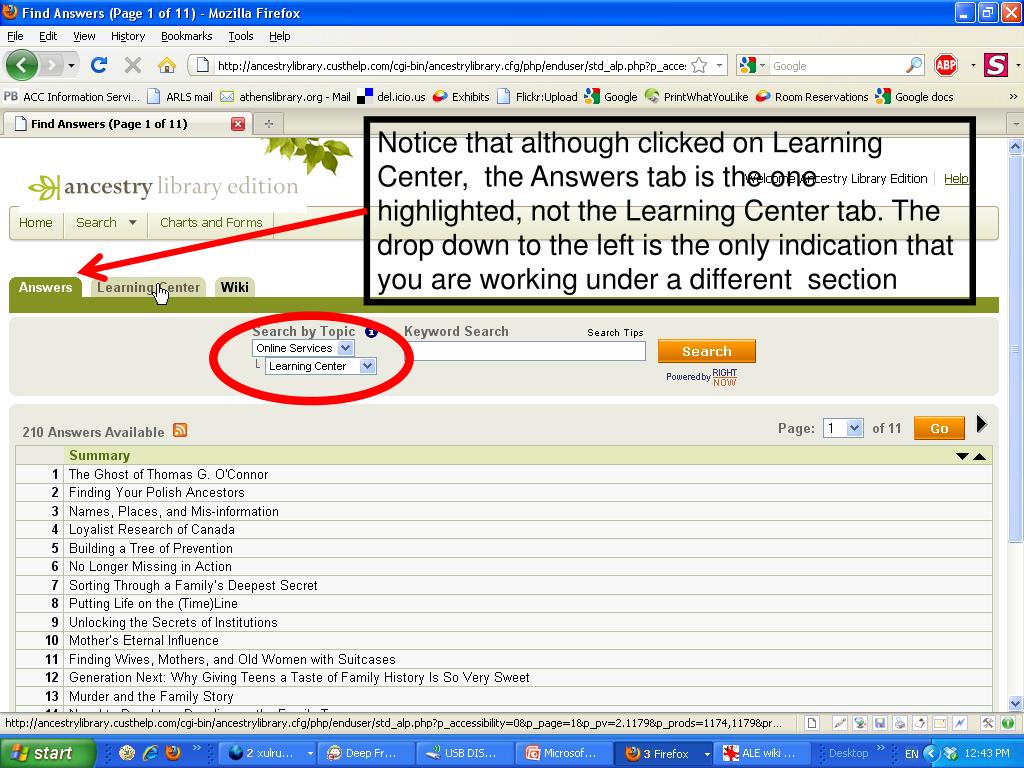The image size is (1024, 768).
Task: Launch Firefox from quick launch bar
Action: point(173,753)
